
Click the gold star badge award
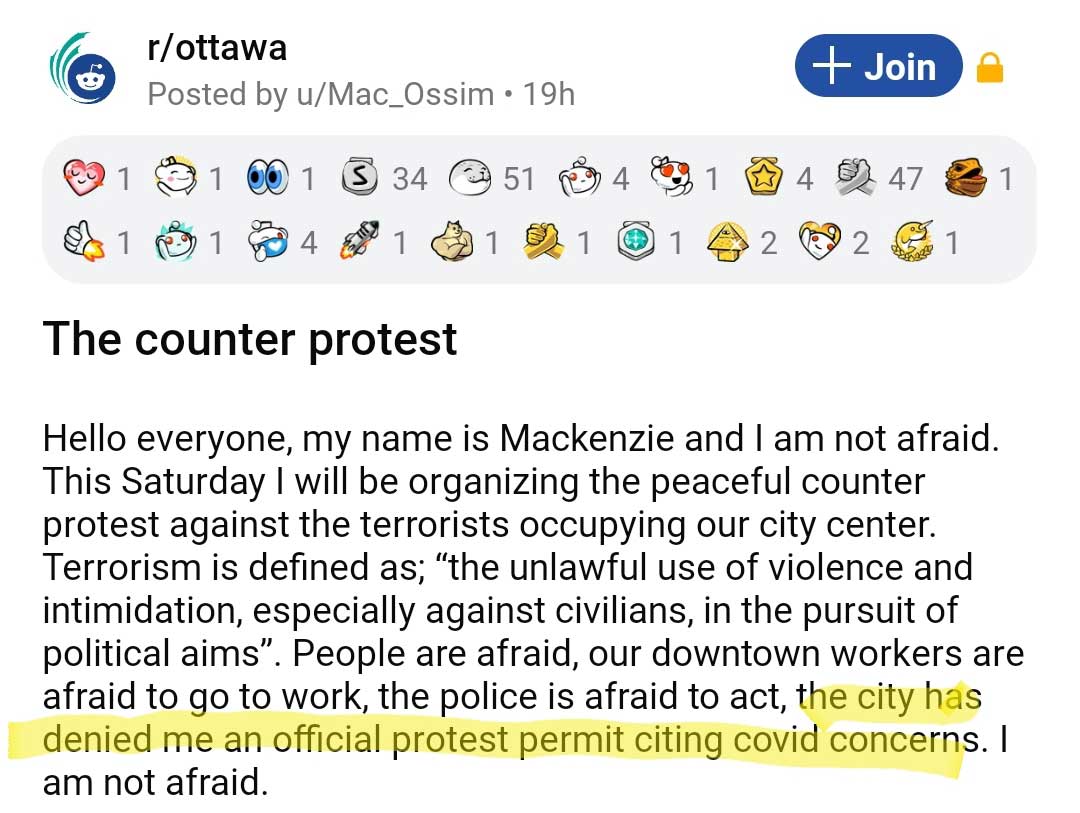click(x=764, y=179)
